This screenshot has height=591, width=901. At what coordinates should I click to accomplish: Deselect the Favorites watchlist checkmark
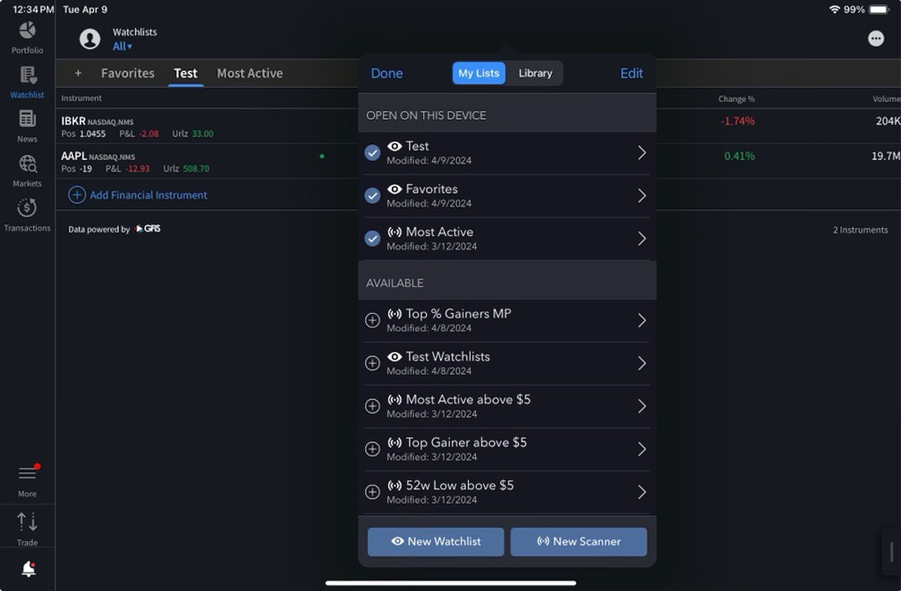(x=372, y=194)
